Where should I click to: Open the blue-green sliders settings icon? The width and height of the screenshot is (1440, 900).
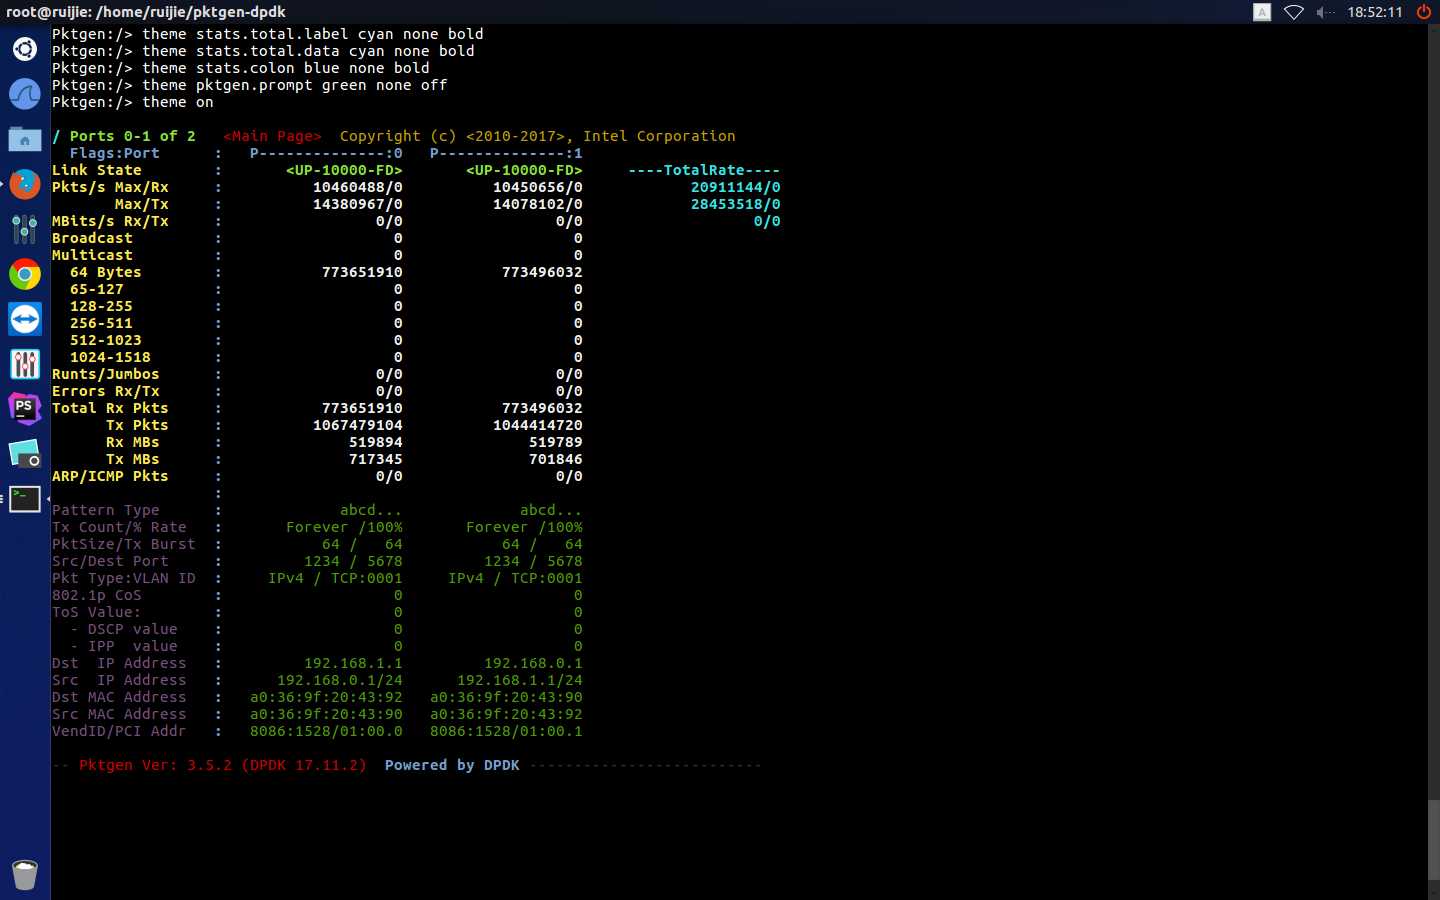click(24, 229)
